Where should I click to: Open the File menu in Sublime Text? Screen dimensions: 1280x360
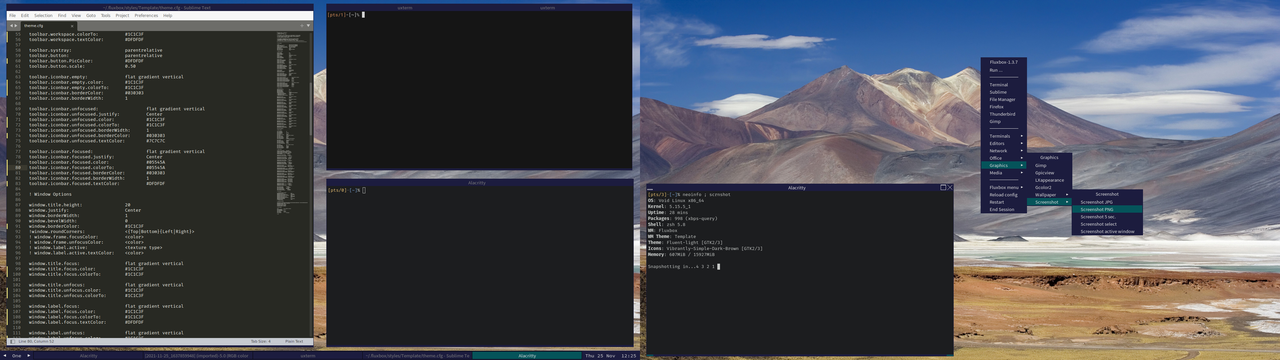[x=12, y=16]
